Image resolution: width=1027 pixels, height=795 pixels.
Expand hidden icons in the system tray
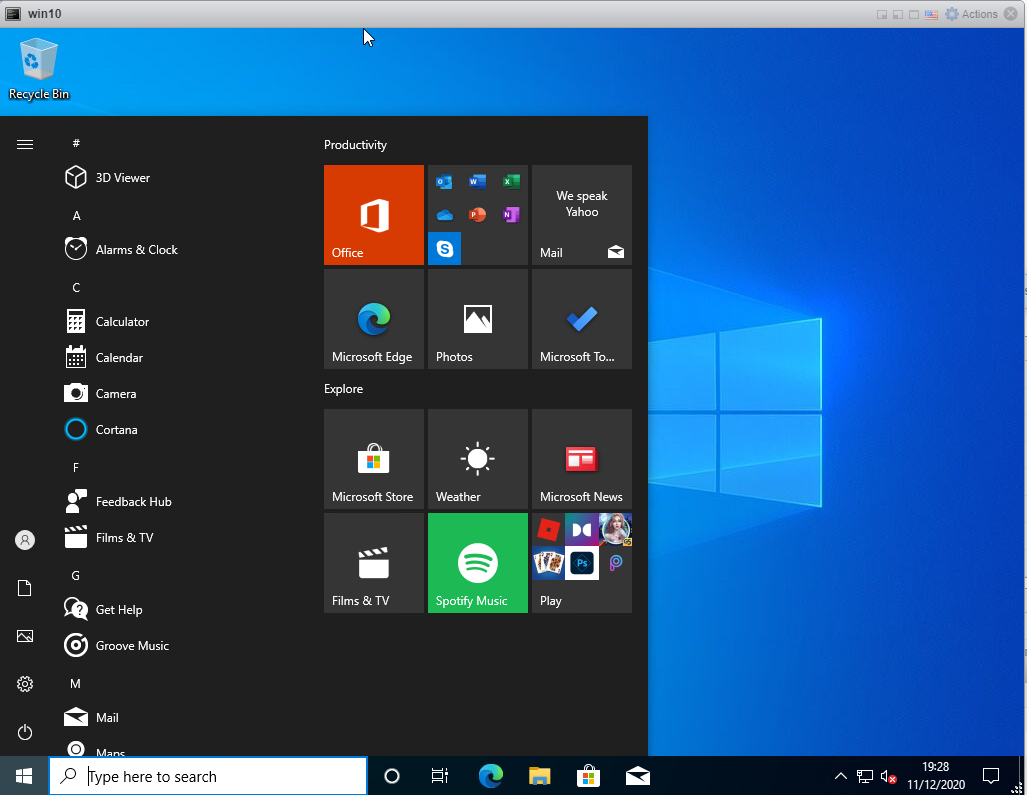pyautogui.click(x=841, y=776)
